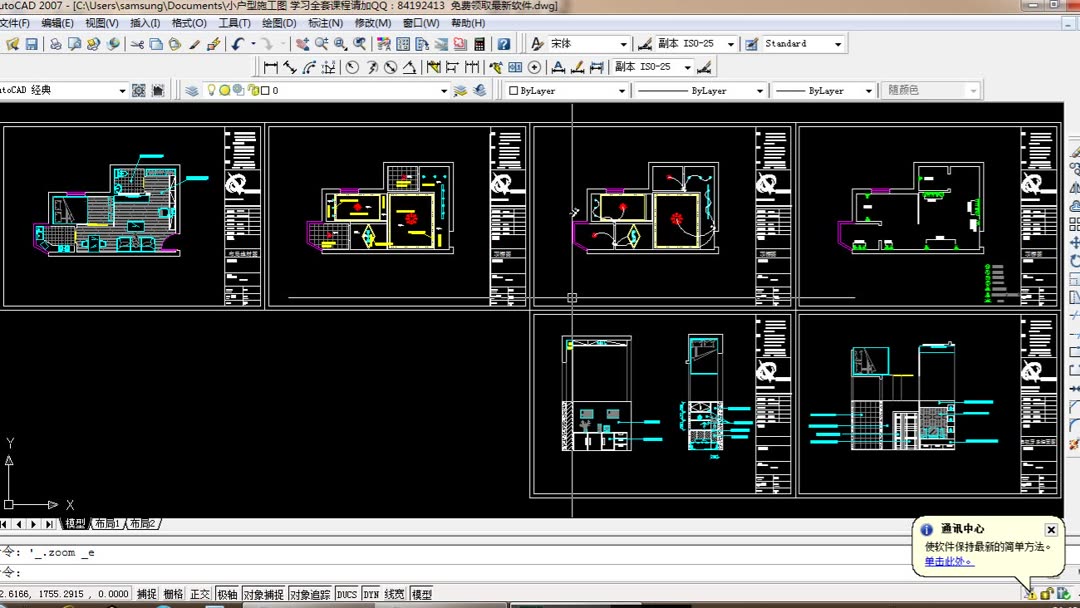Screen dimensions: 1080x608
Task: Switch to the 布局1 layout tab
Action: click(x=107, y=523)
